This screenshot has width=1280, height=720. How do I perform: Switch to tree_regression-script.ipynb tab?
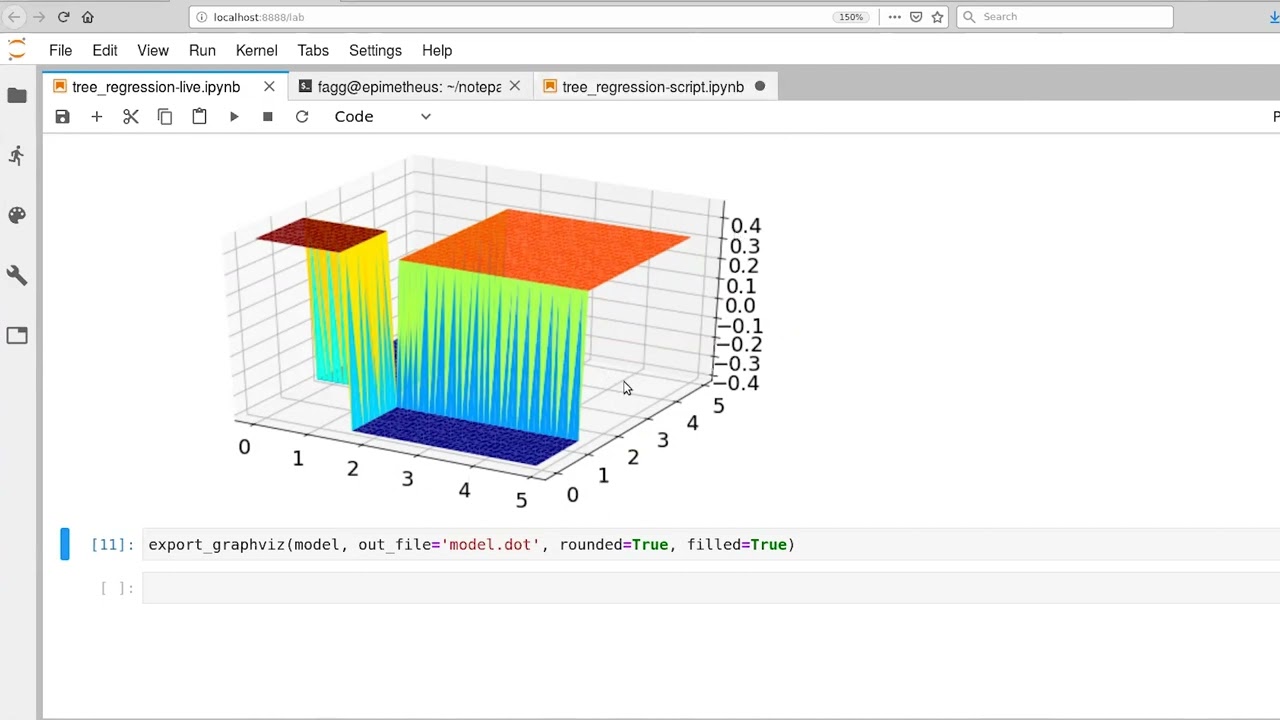(x=653, y=87)
